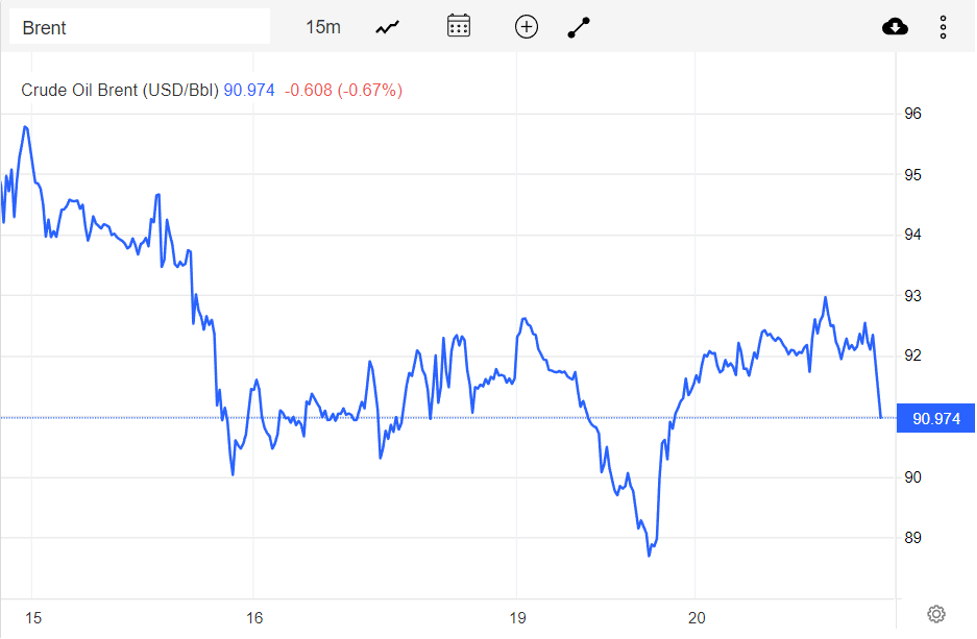Open the 15m interval selector
The image size is (977, 639).
pyautogui.click(x=323, y=27)
